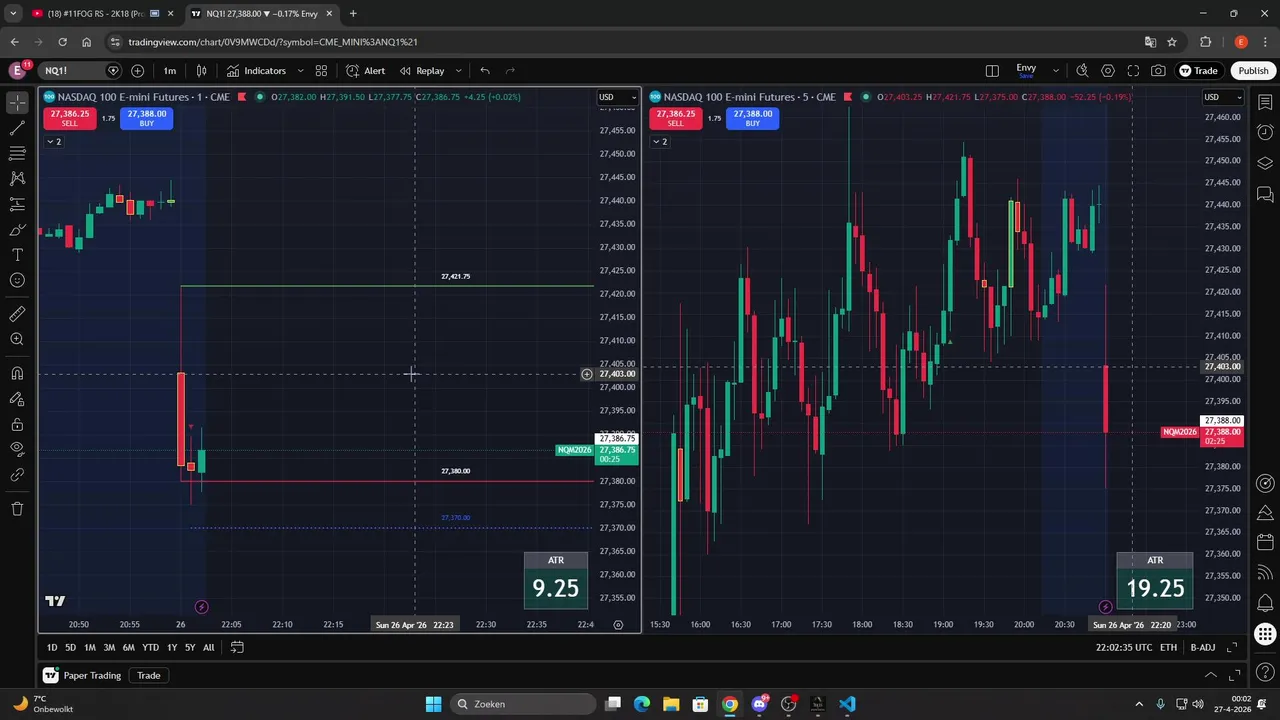This screenshot has width=1280, height=720.
Task: Expand the right chart's indicator legend
Action: click(659, 142)
